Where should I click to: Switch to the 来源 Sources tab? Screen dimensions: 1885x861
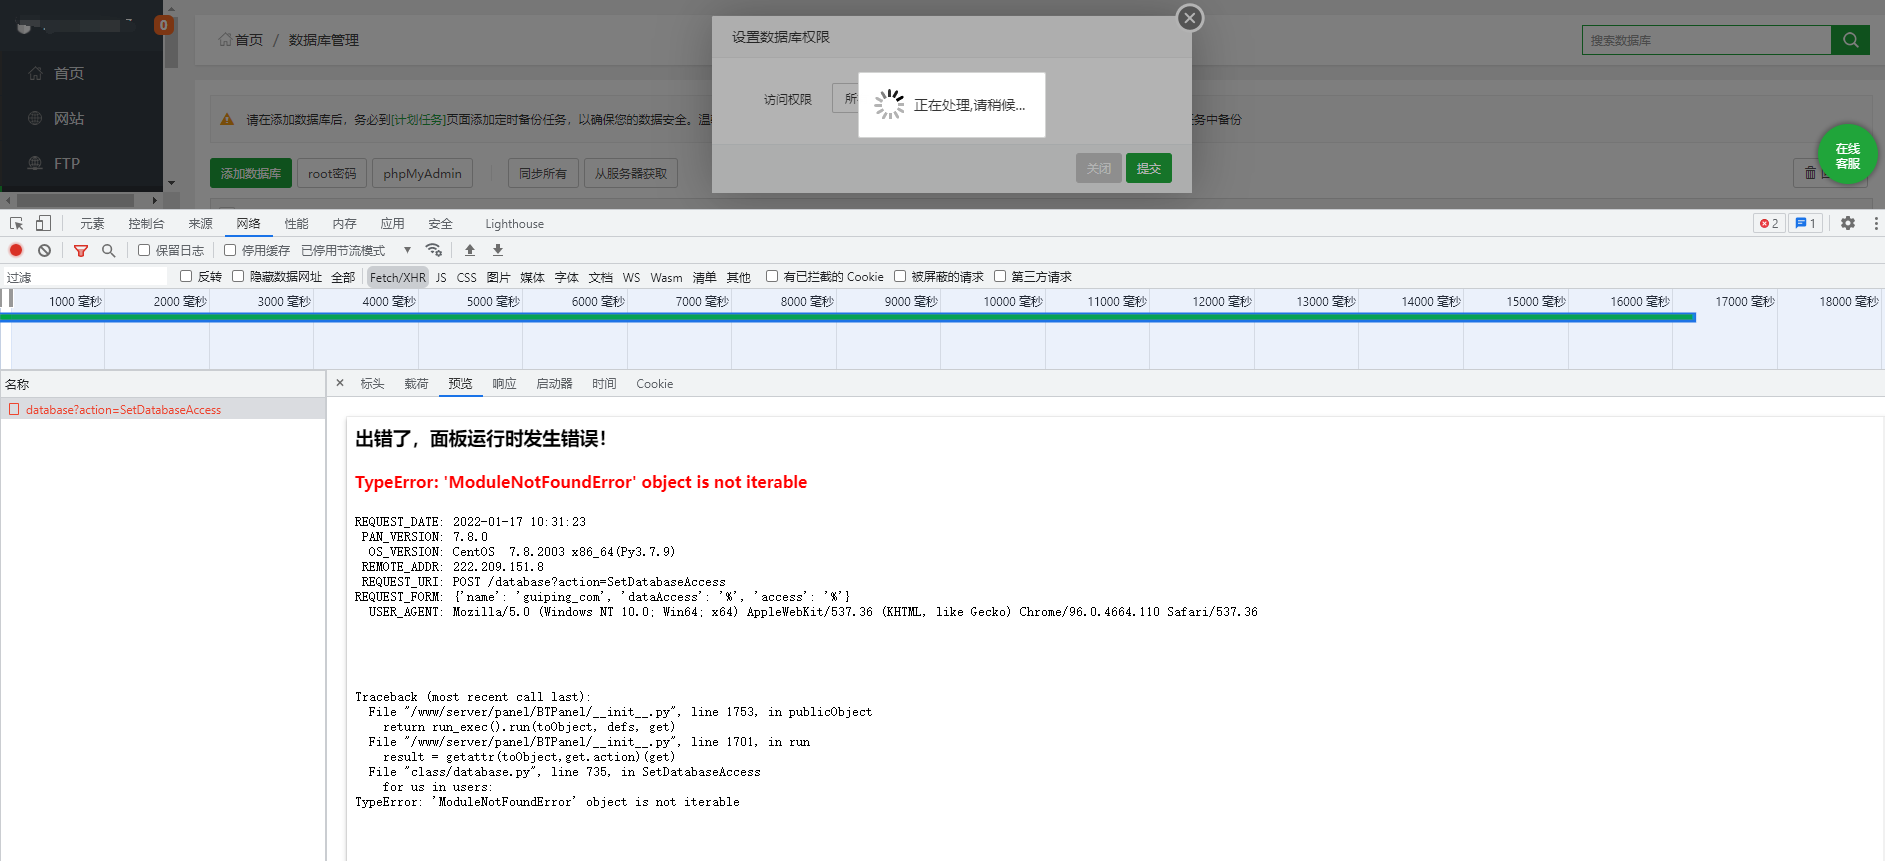click(x=200, y=224)
